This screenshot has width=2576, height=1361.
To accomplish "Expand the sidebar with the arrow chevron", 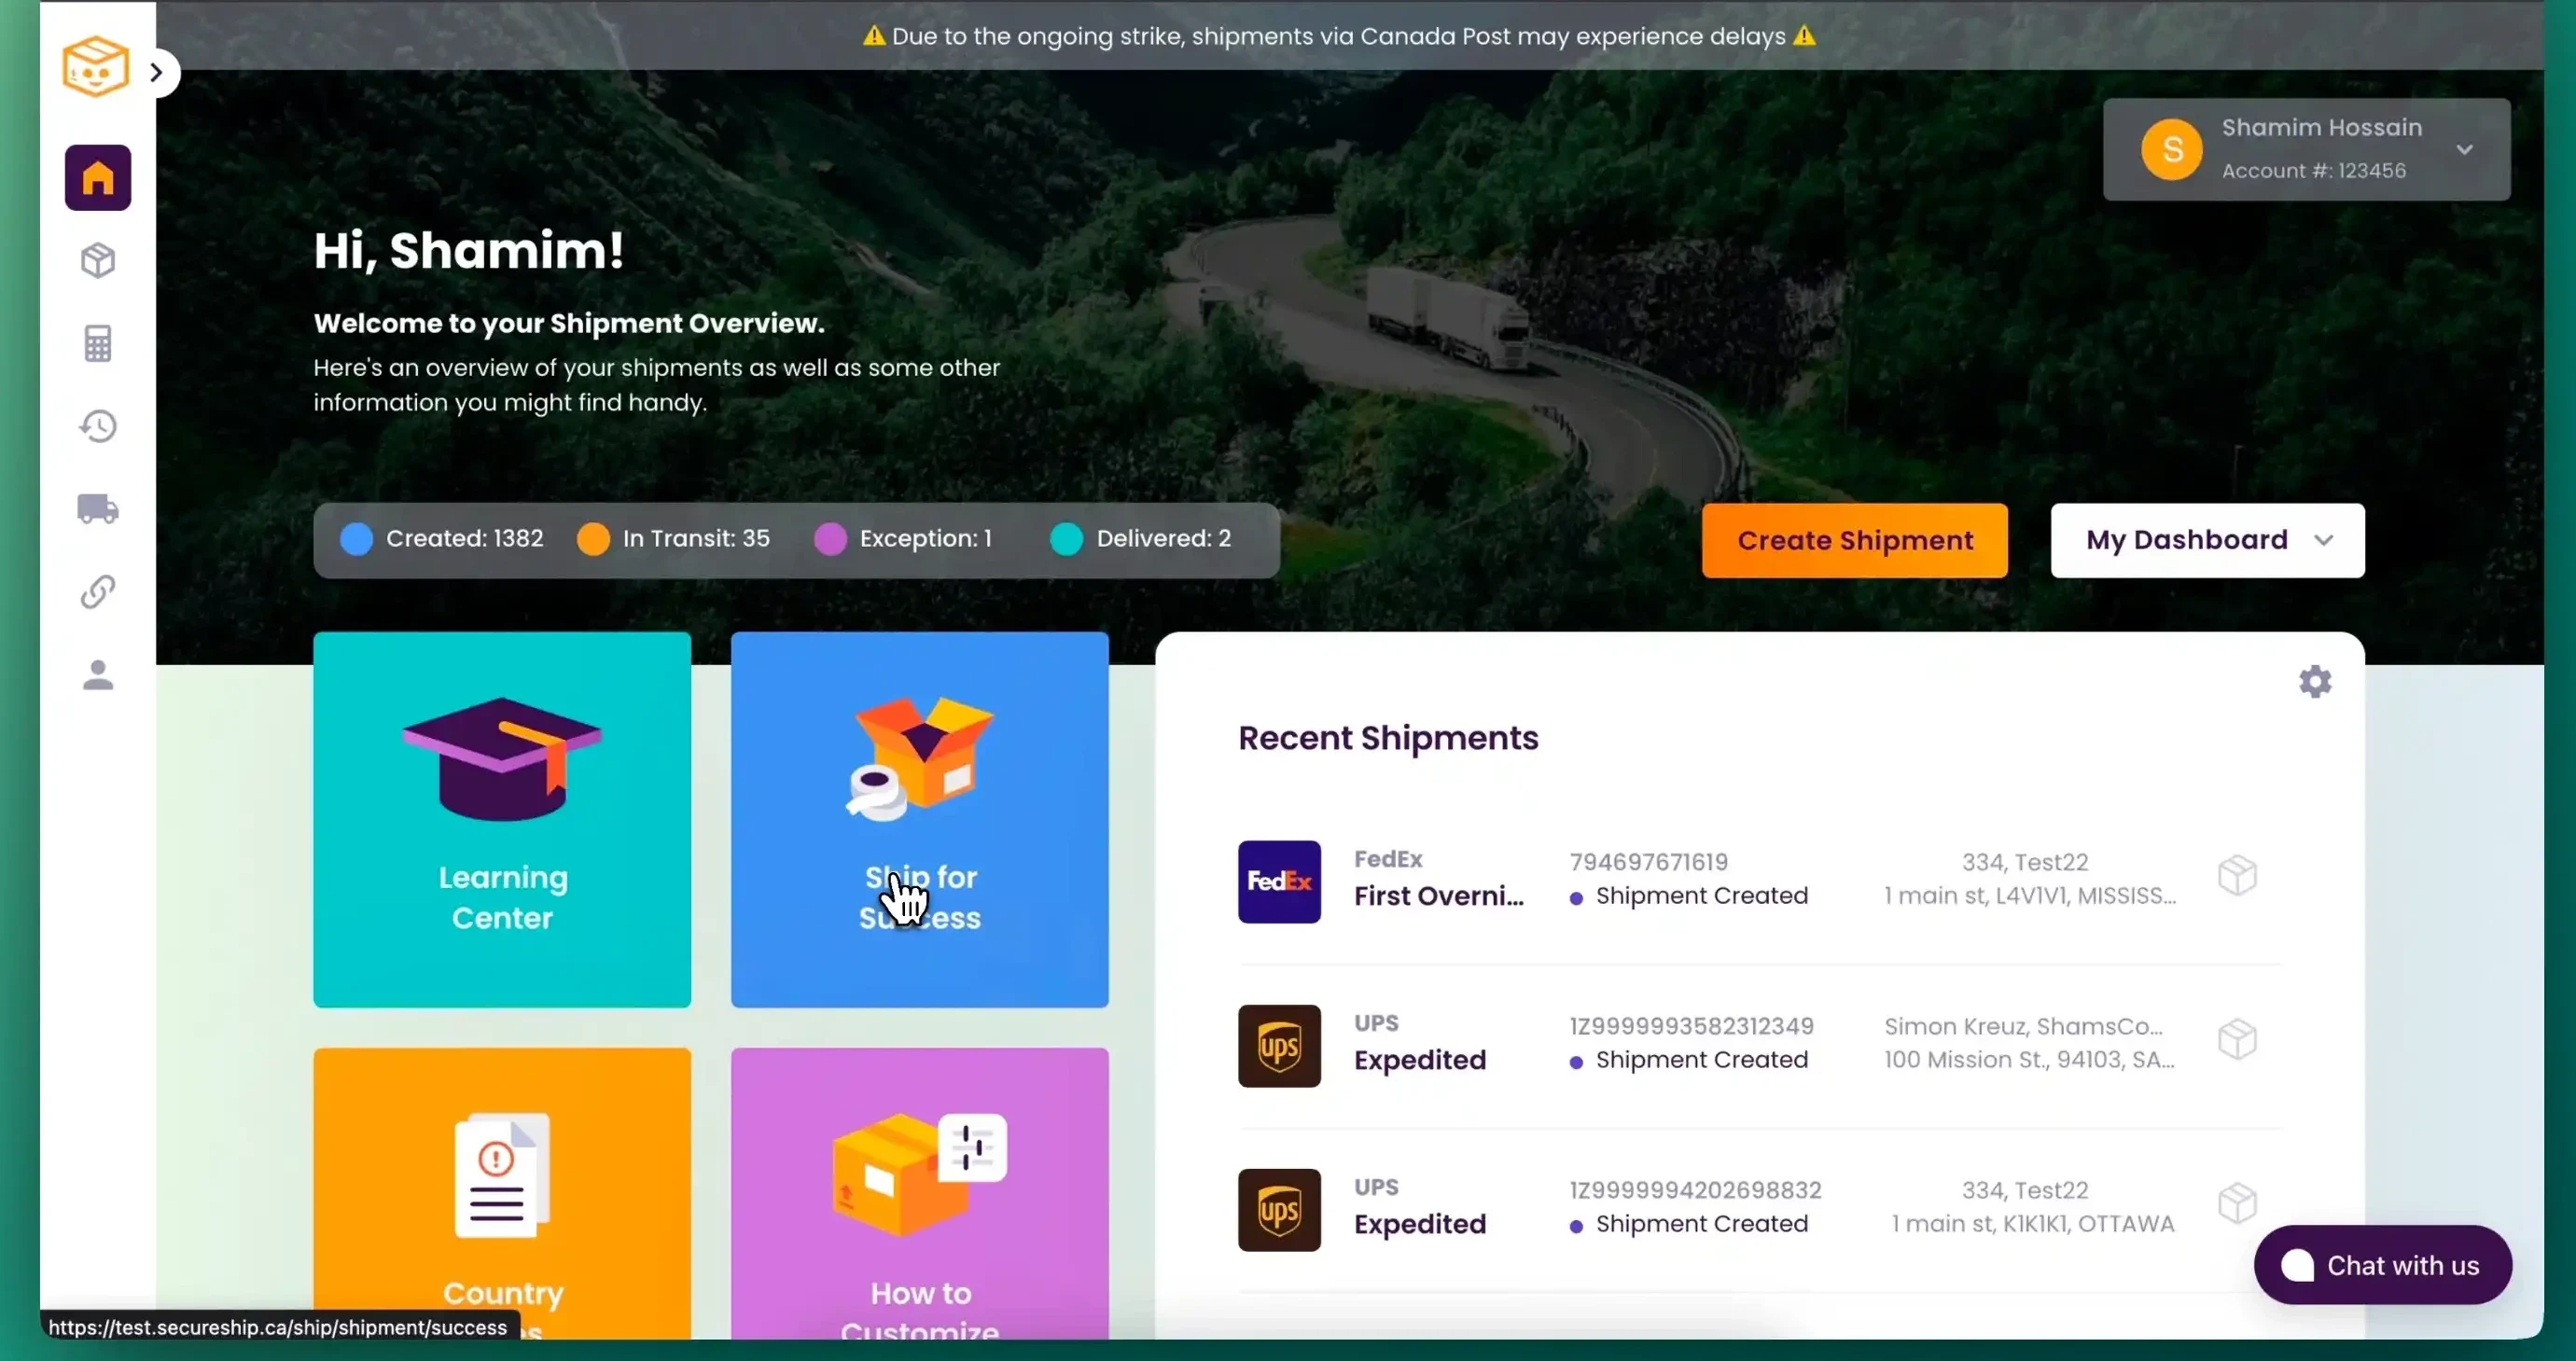I will pos(156,72).
